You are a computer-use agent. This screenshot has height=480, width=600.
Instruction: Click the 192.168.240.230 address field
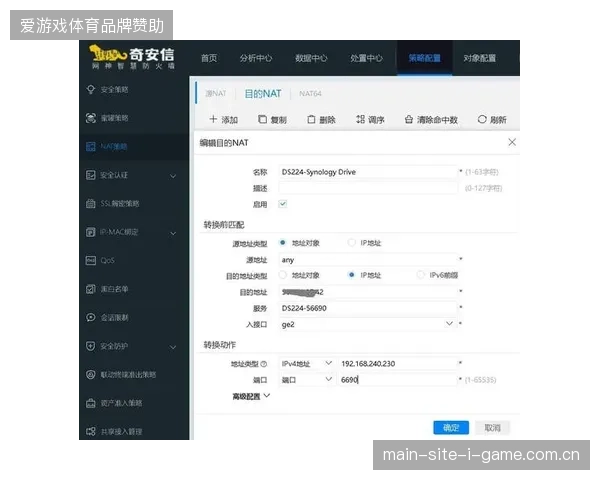pyautogui.click(x=398, y=364)
